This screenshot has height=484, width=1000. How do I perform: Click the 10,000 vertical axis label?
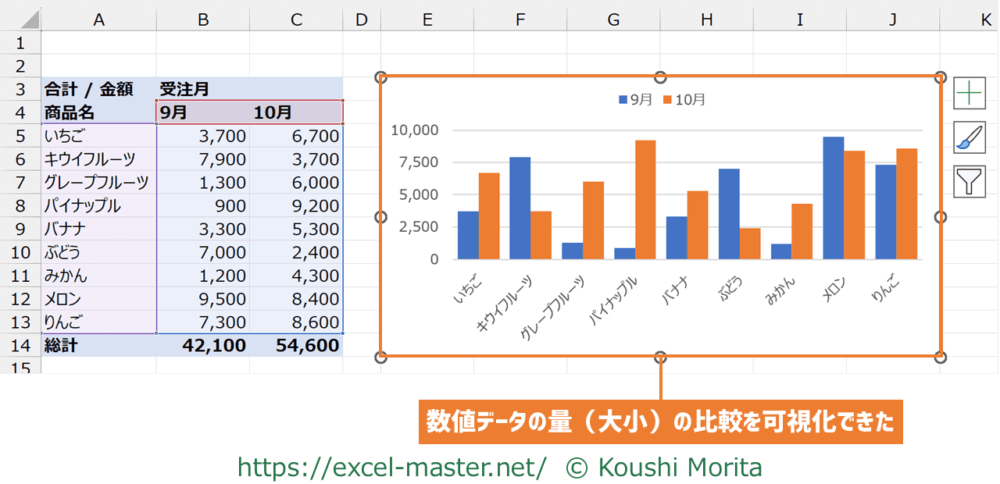[414, 130]
